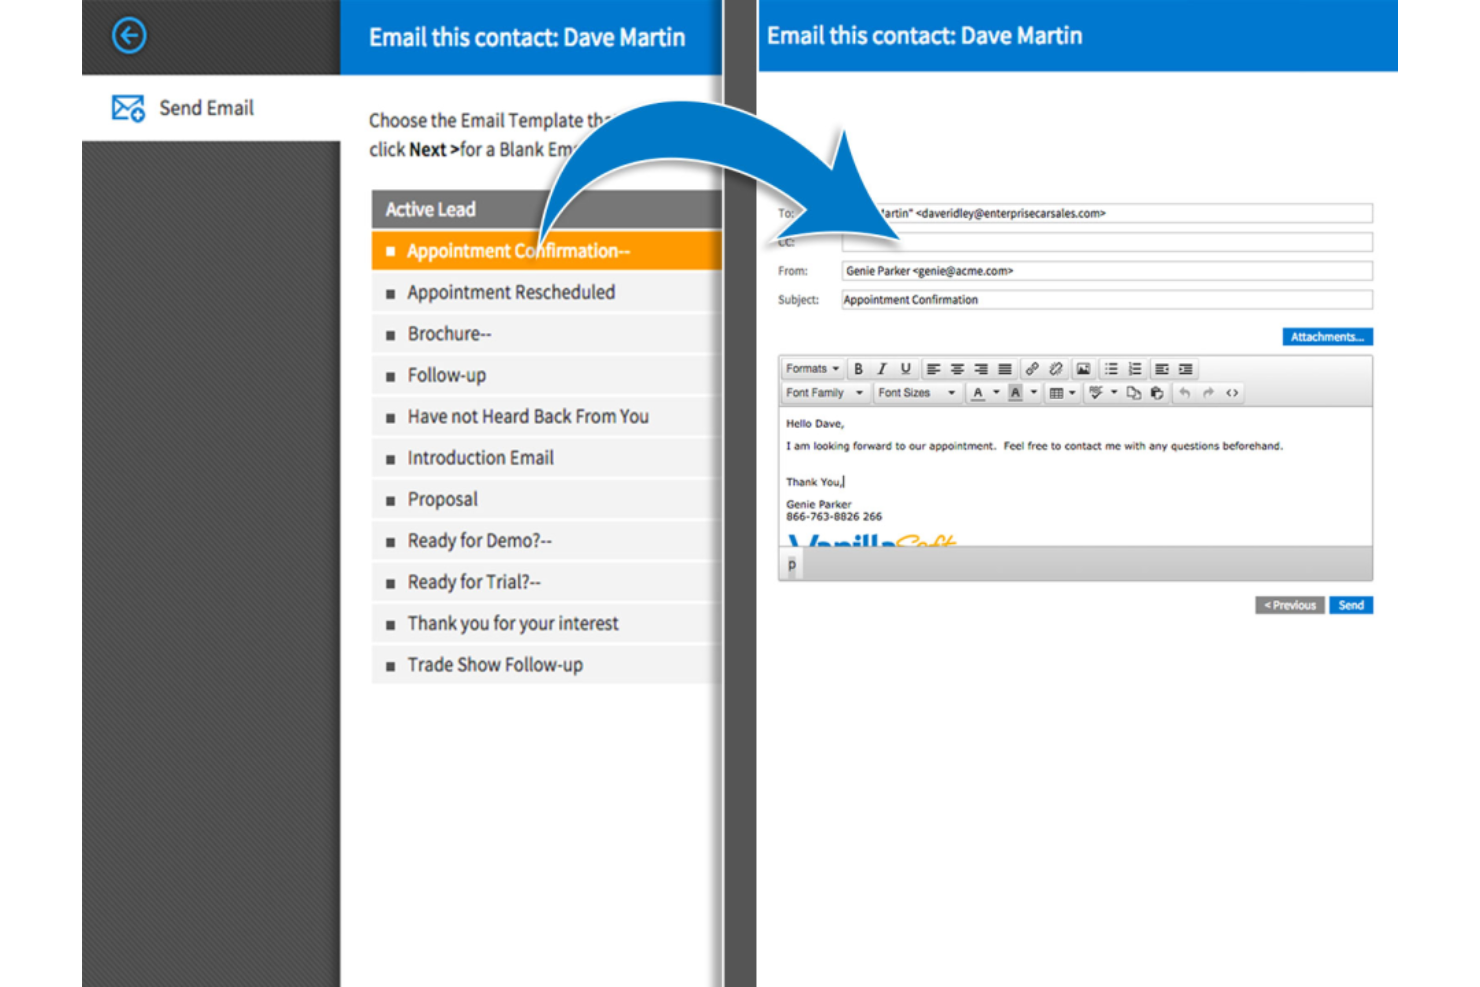The width and height of the screenshot is (1480, 987).
Task: Pick the Trade Show Follow-up template
Action: click(x=495, y=664)
